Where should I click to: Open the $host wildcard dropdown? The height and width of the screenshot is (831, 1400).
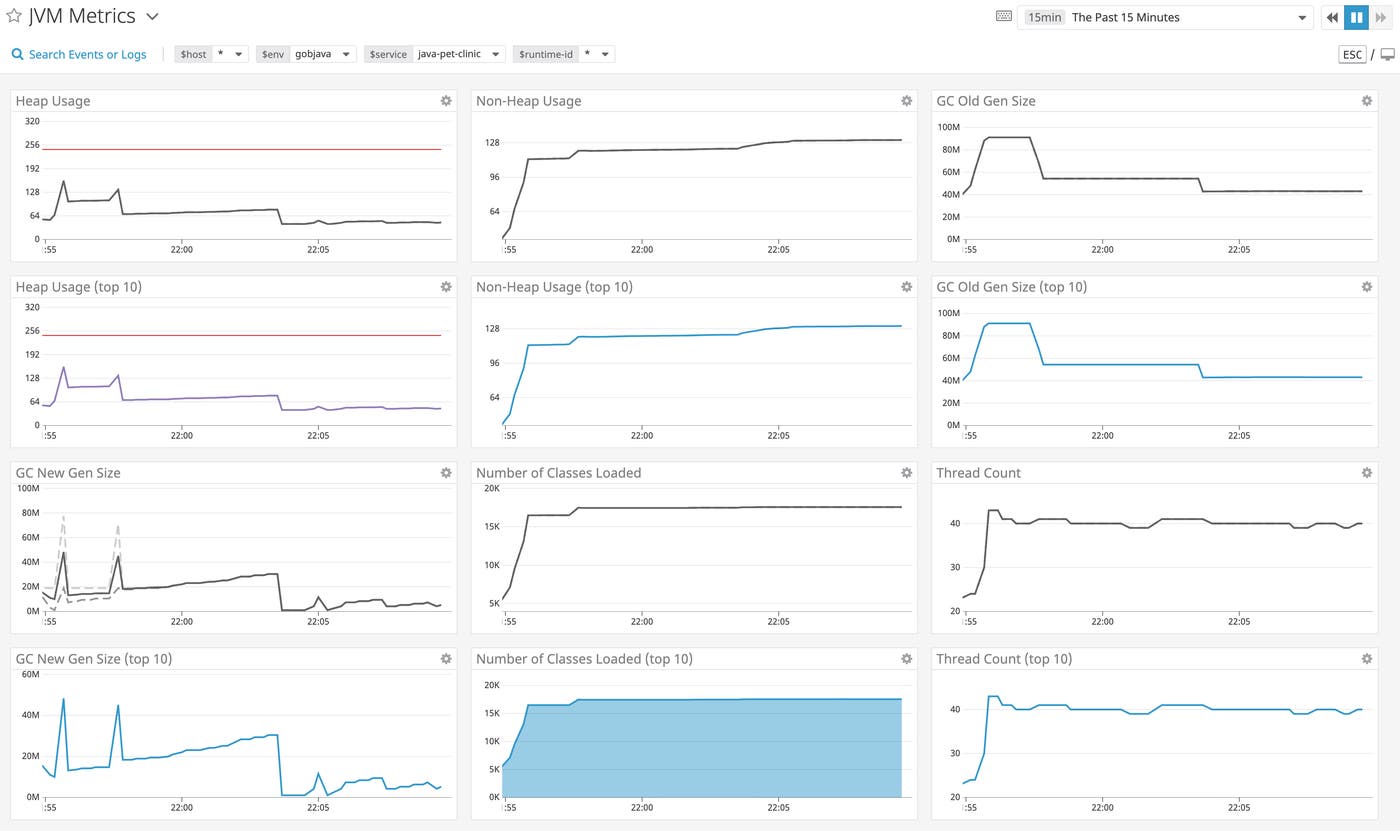pos(237,54)
